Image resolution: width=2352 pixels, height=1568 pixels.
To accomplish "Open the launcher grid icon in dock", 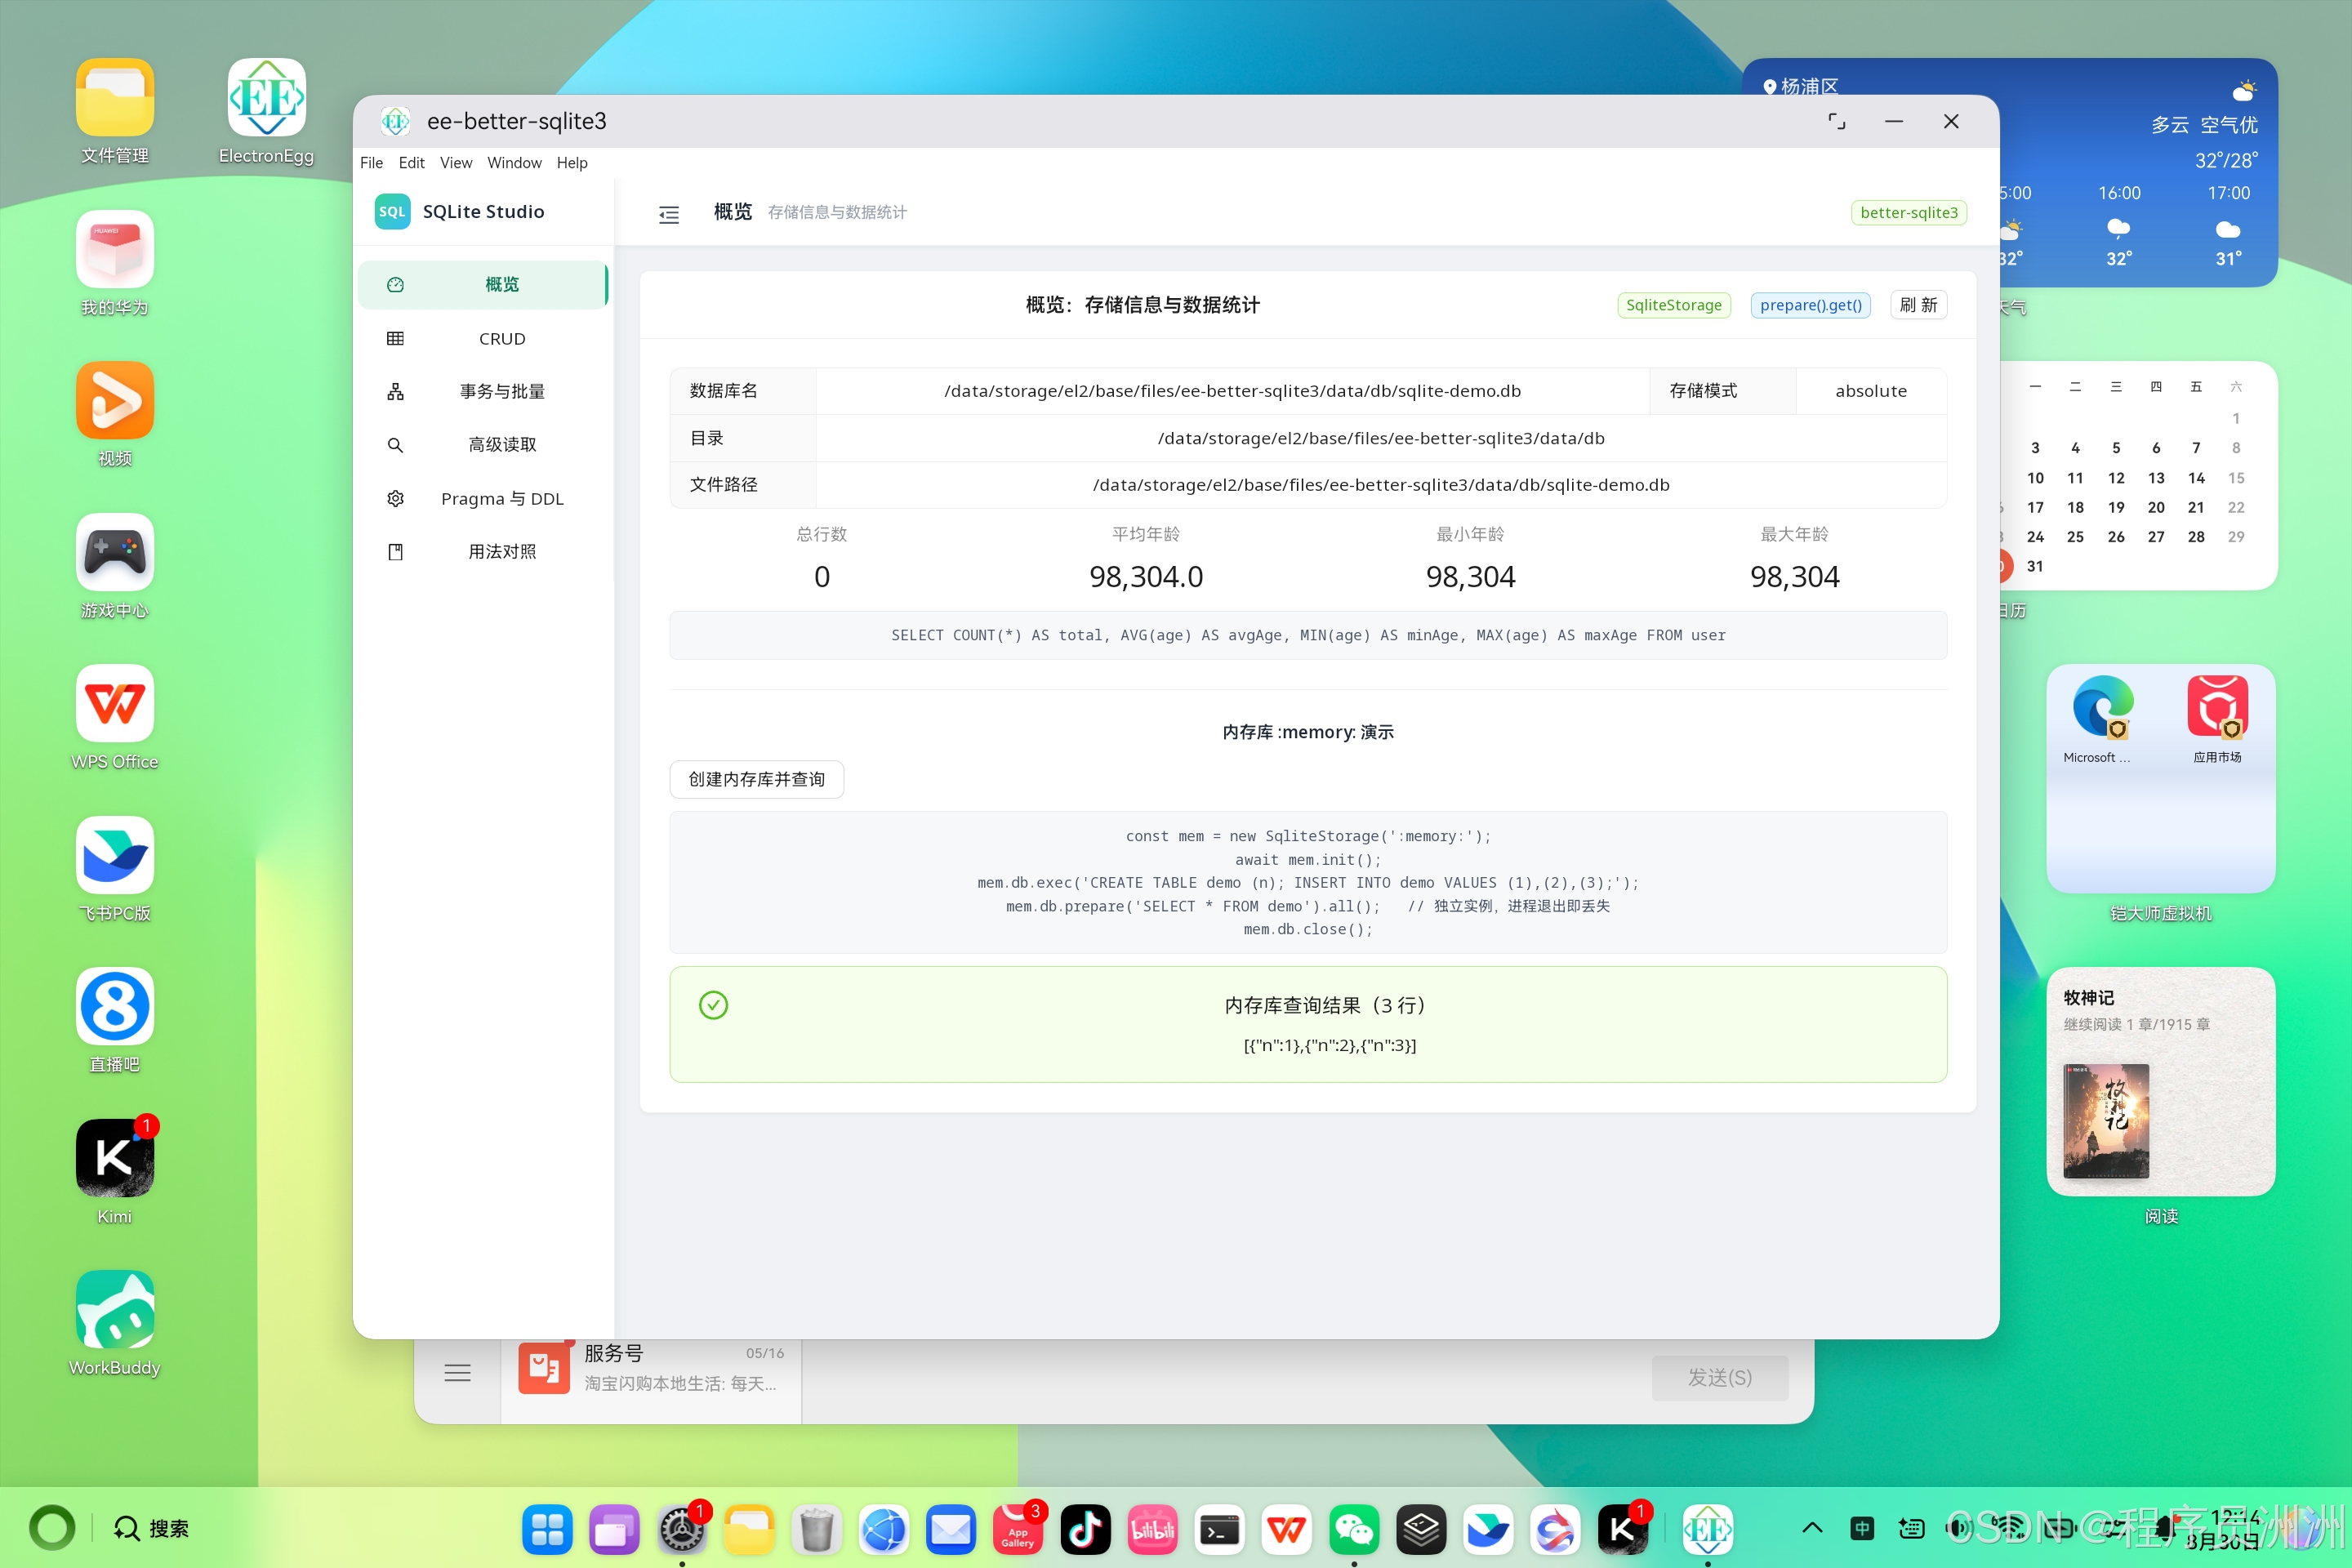I will (x=547, y=1529).
